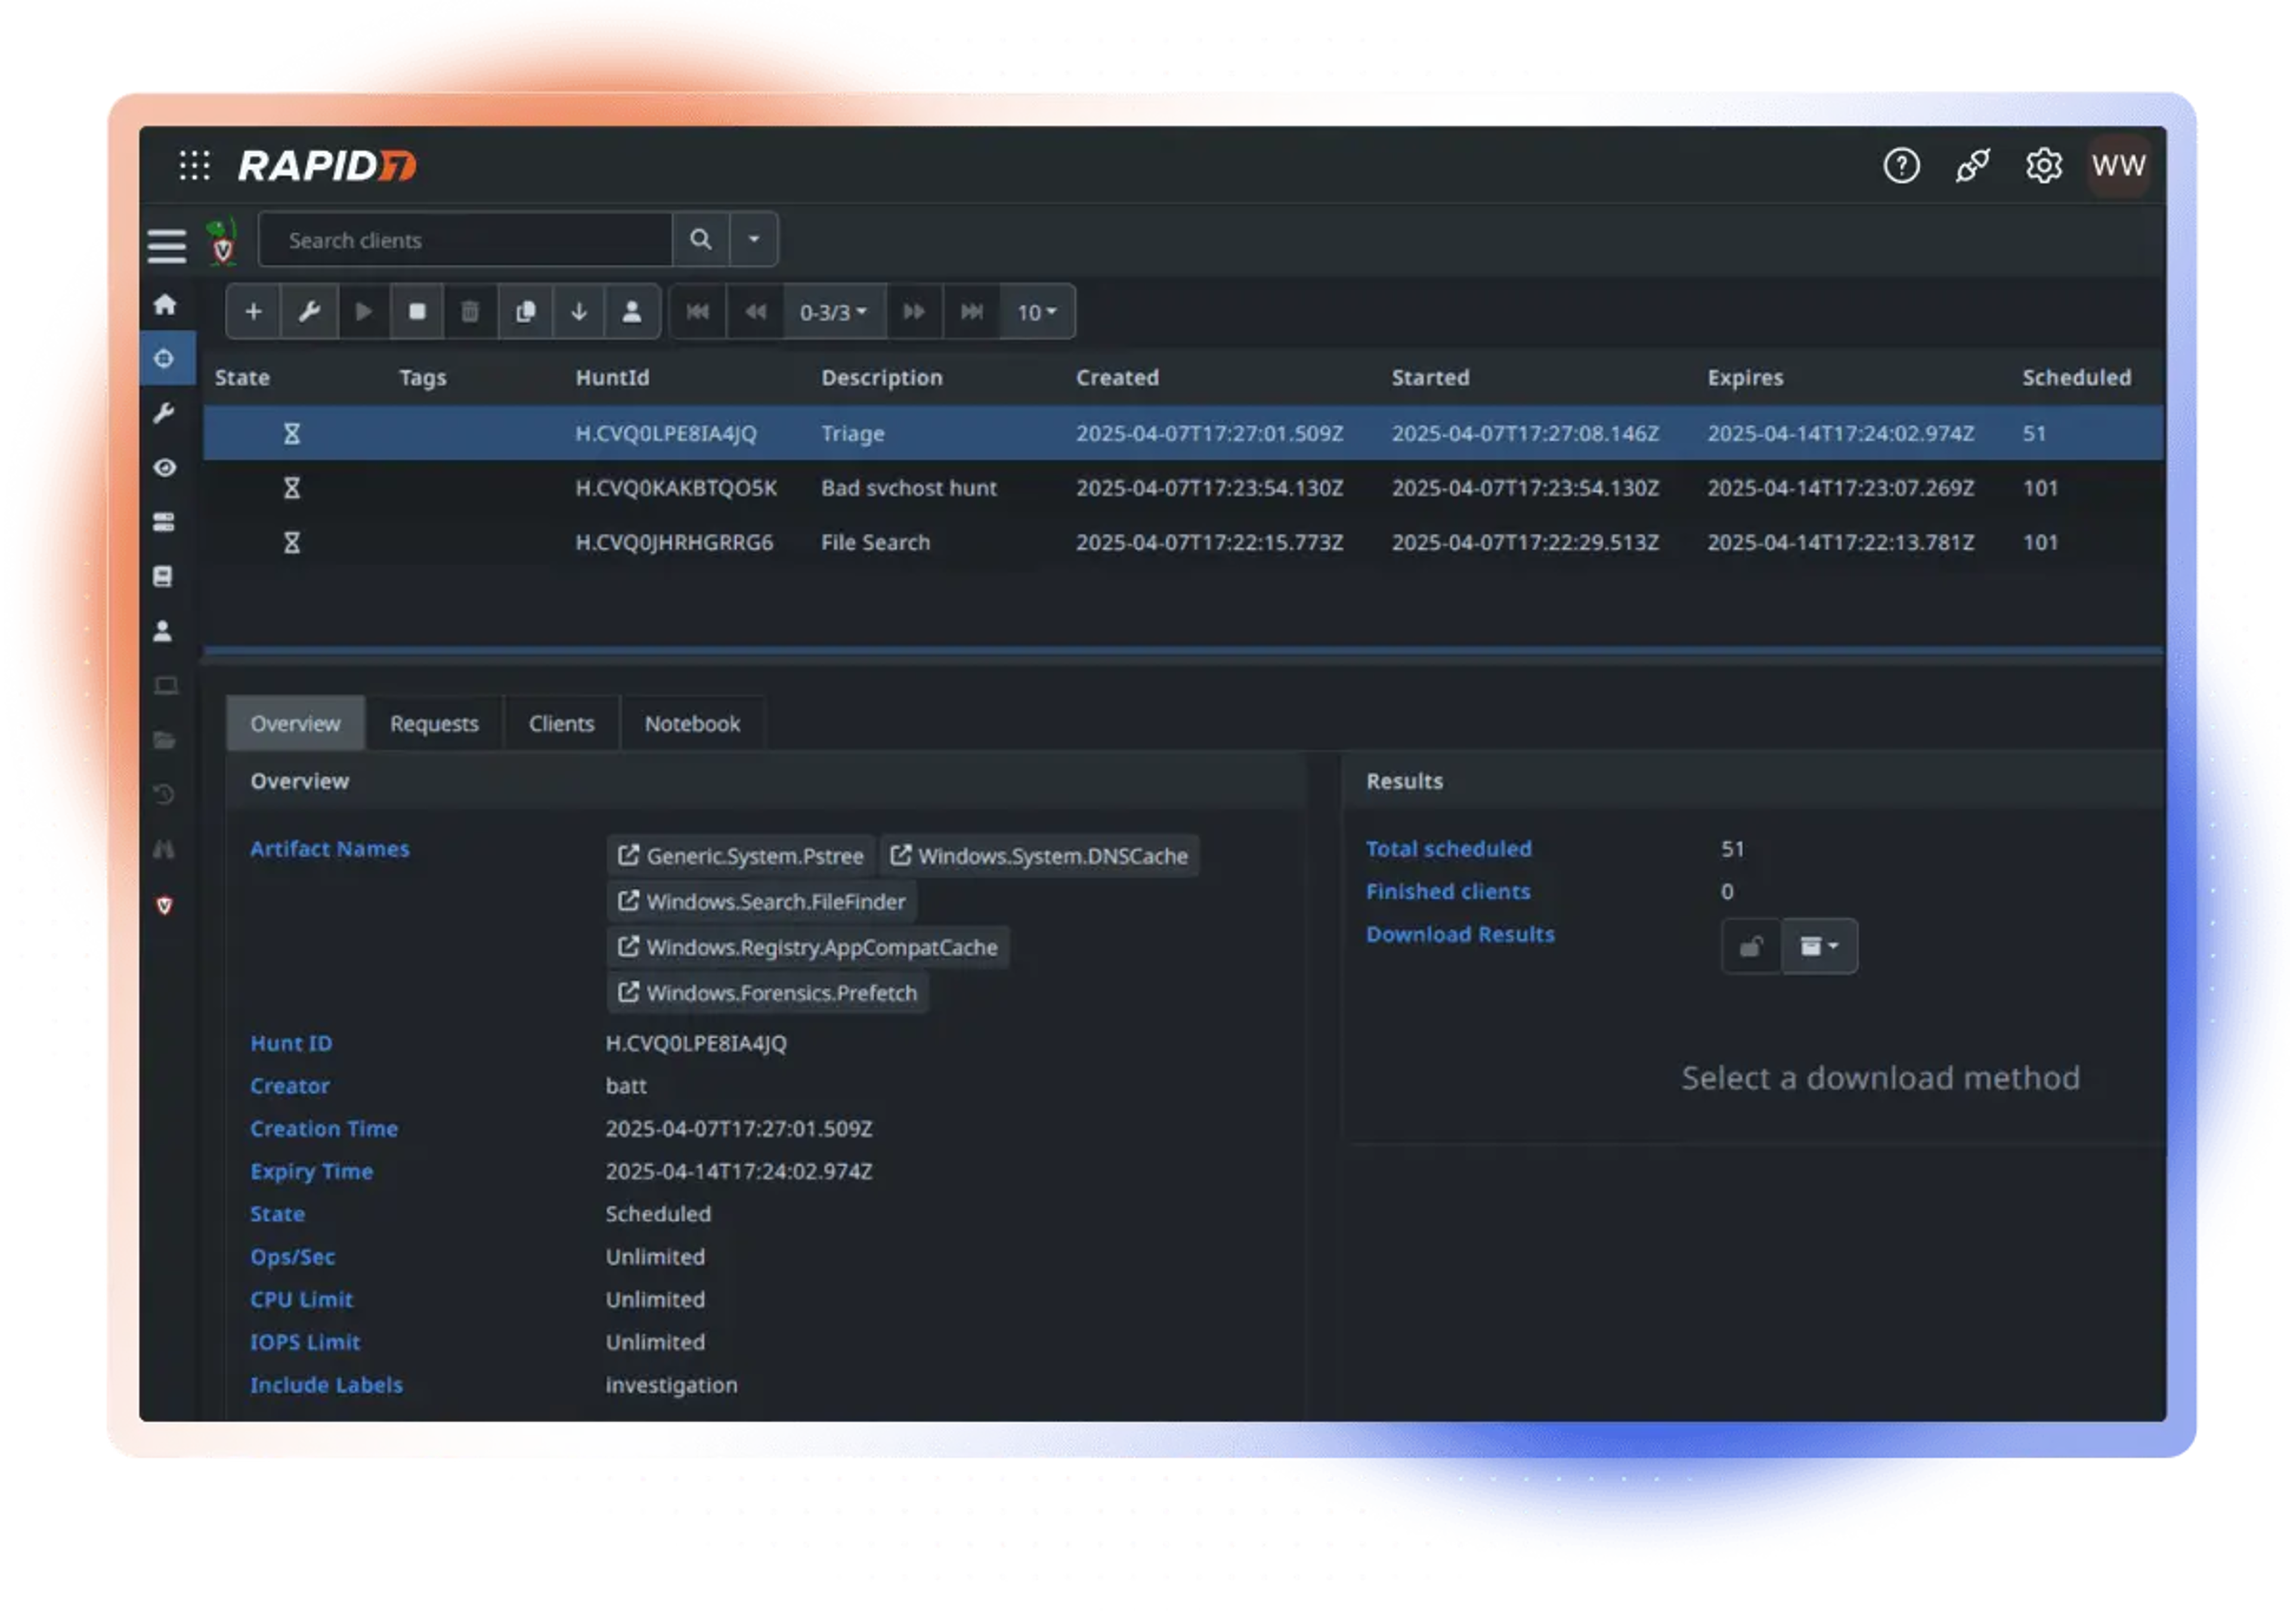Viewport: 2290px width, 1624px height.
Task: Click the folder VFS sidebar icon
Action: click(x=165, y=741)
